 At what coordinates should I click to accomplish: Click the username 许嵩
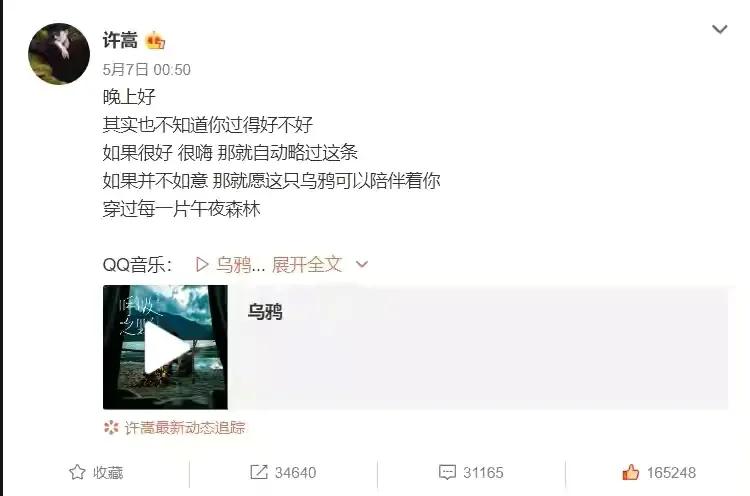pos(120,40)
